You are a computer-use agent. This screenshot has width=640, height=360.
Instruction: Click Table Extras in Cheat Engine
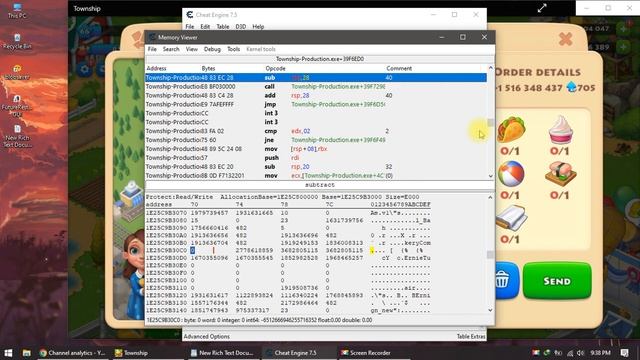tap(471, 336)
